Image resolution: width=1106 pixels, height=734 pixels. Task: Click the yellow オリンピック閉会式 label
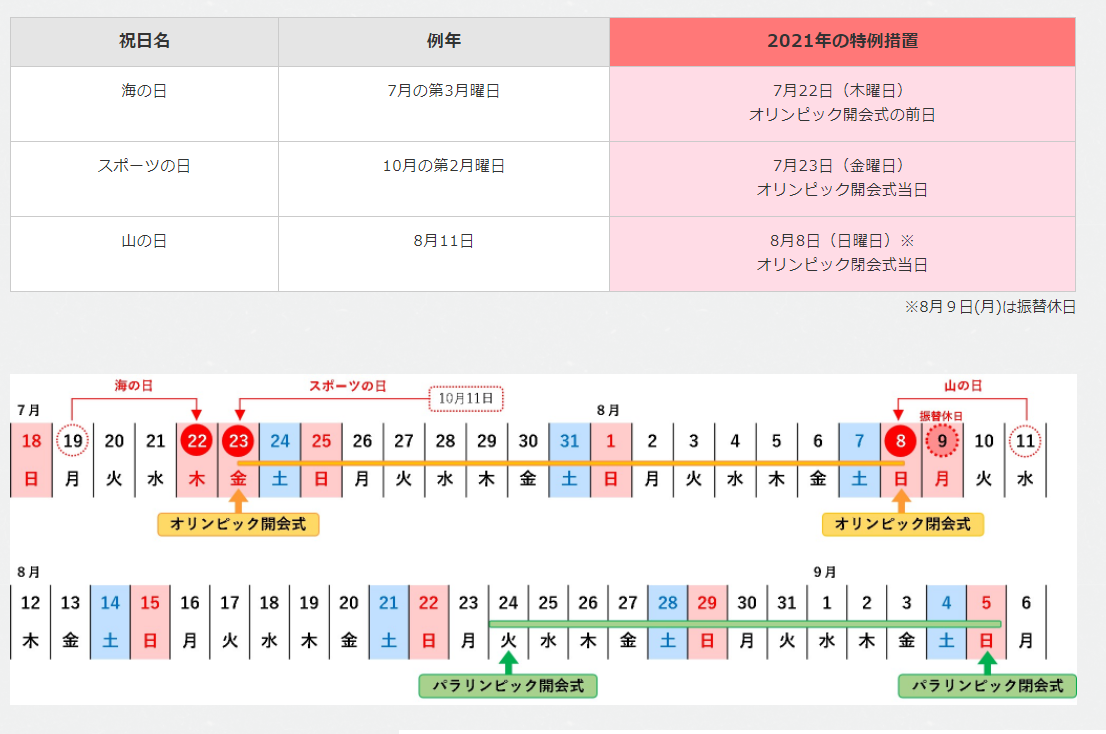(903, 524)
